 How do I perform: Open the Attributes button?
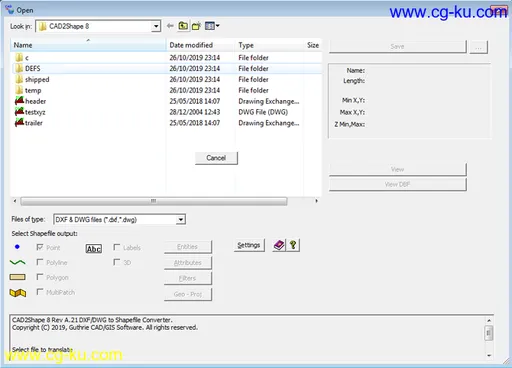[187, 262]
